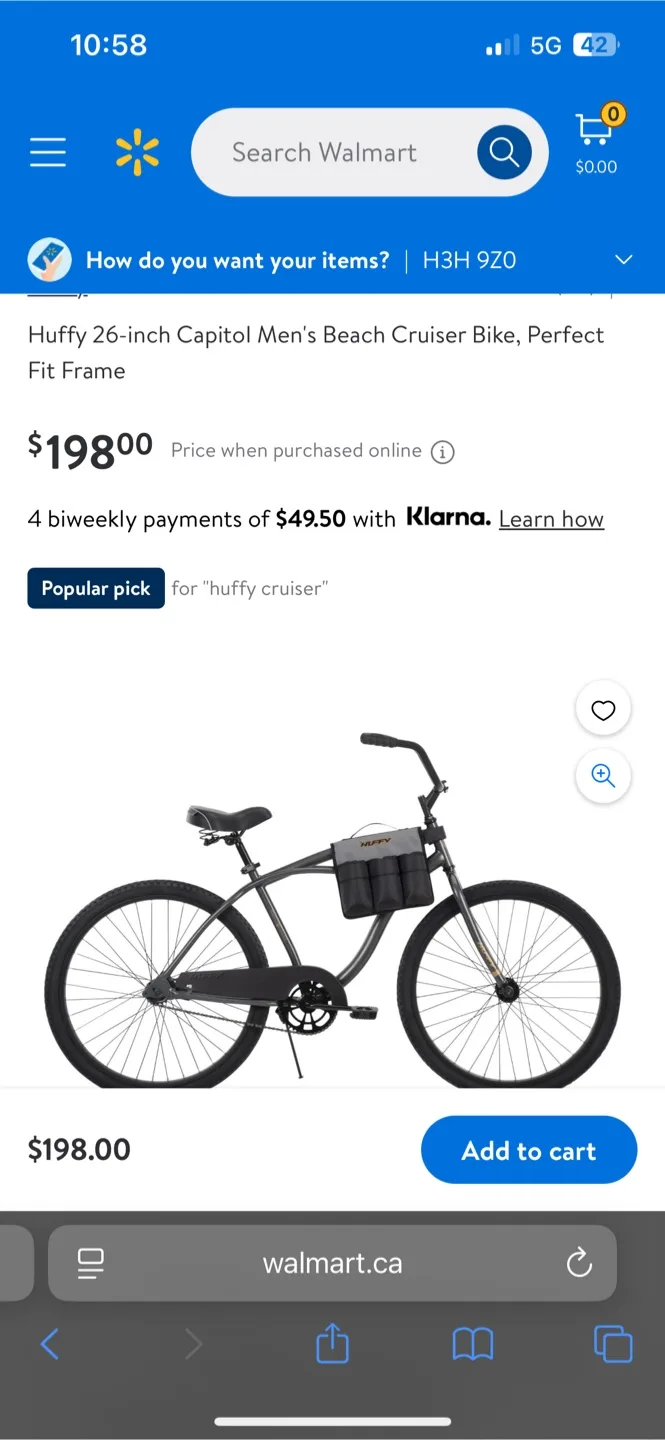Image resolution: width=665 pixels, height=1440 pixels.
Task: Add the Huffy bike to cart
Action: tap(529, 1150)
